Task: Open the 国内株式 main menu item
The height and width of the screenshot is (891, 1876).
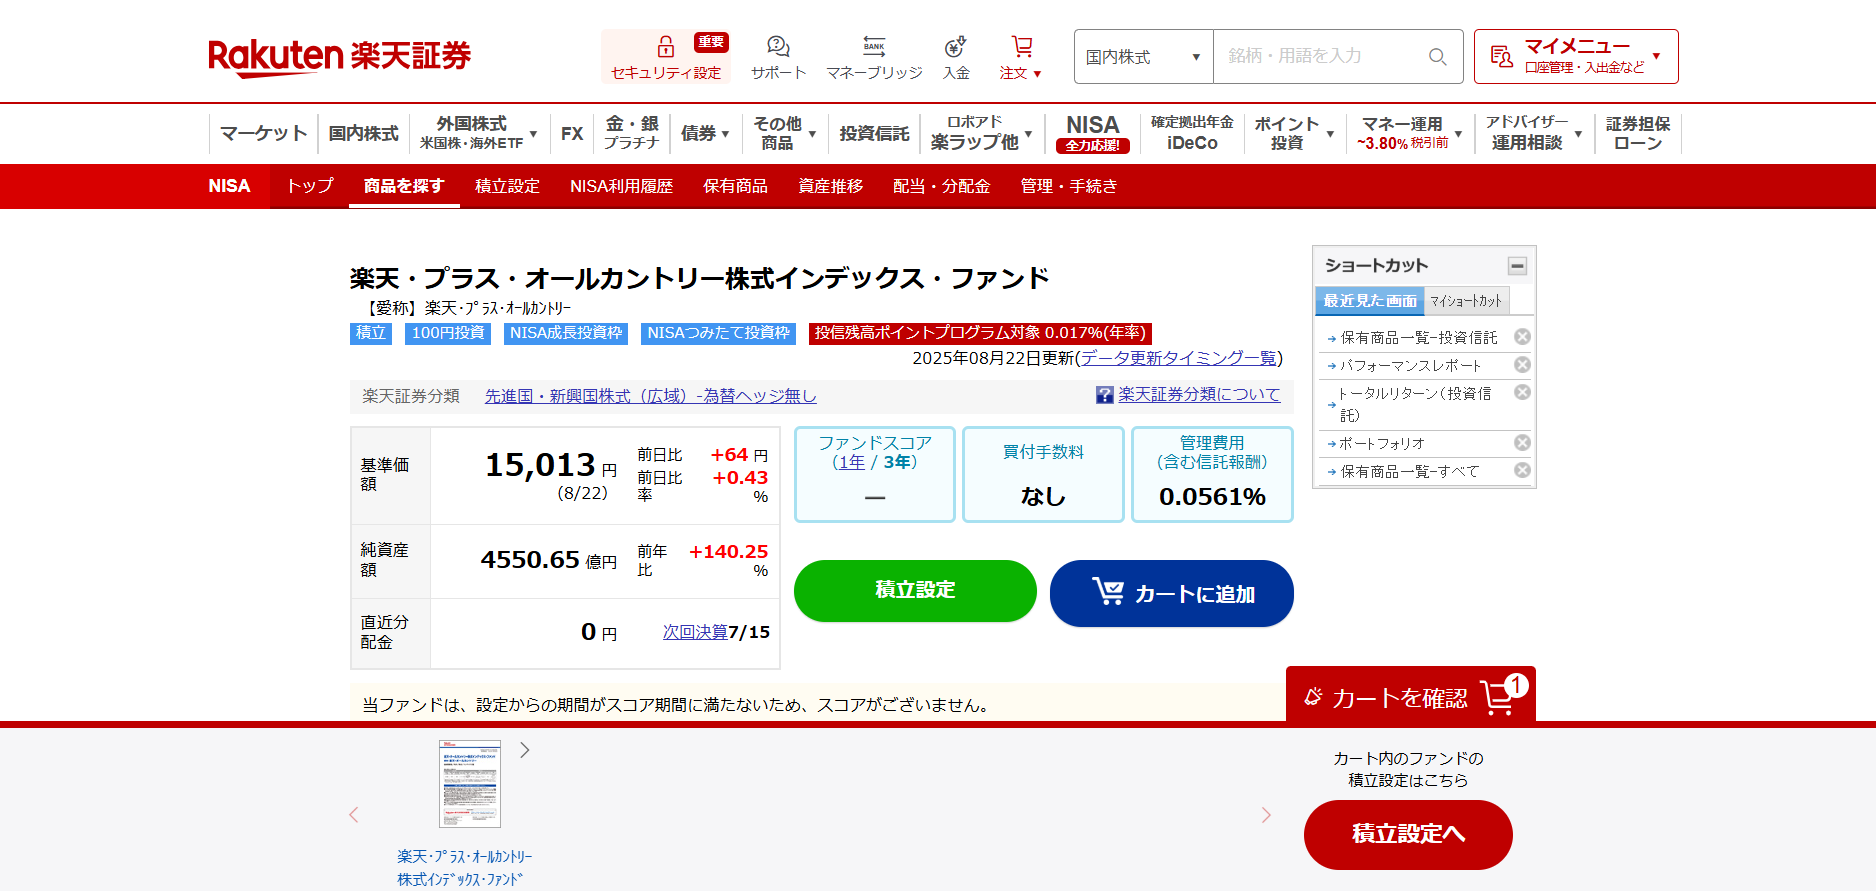Action: coord(363,133)
